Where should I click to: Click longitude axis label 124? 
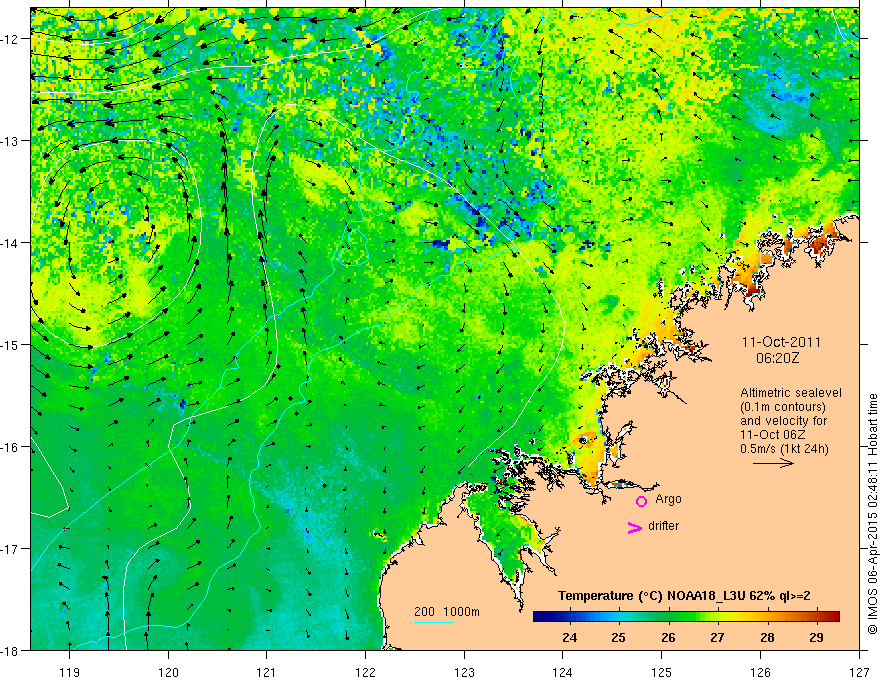tap(563, 672)
